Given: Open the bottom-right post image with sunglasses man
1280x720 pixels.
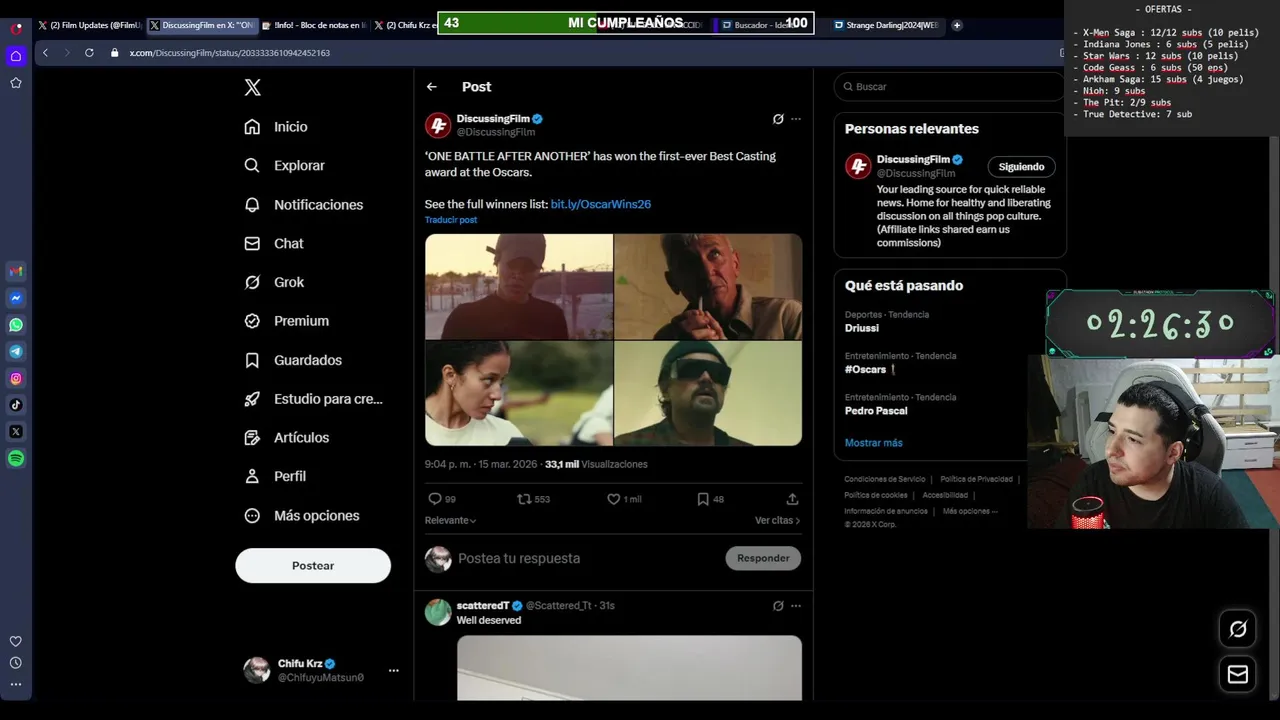Looking at the screenshot, I should coord(708,394).
